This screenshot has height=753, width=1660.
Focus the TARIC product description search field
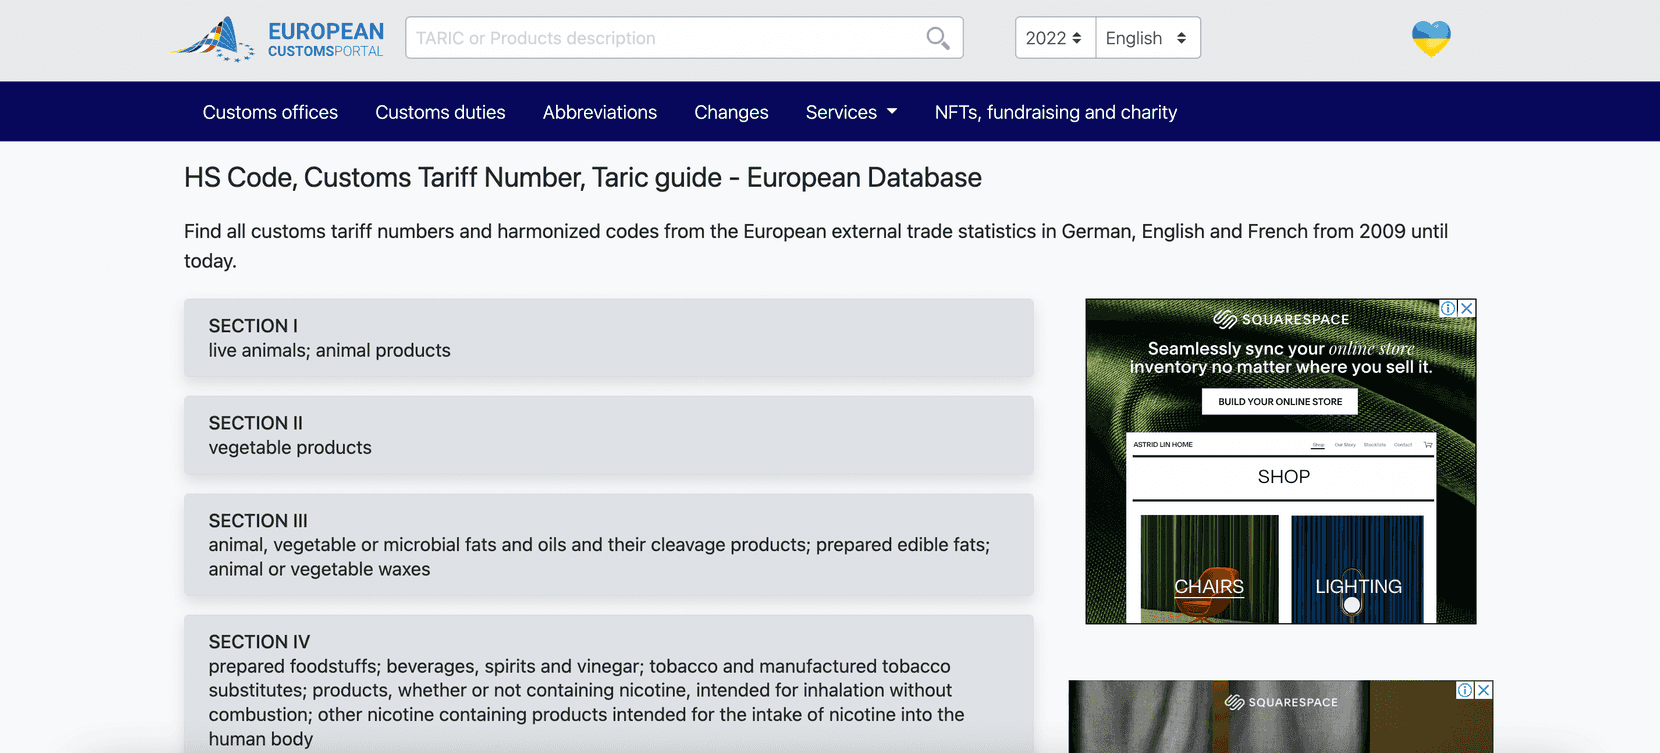[665, 38]
